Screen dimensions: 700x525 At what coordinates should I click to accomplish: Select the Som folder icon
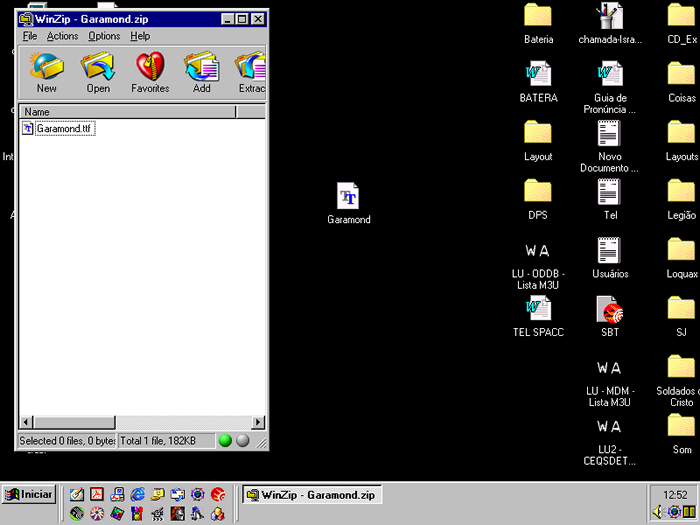click(x=682, y=434)
